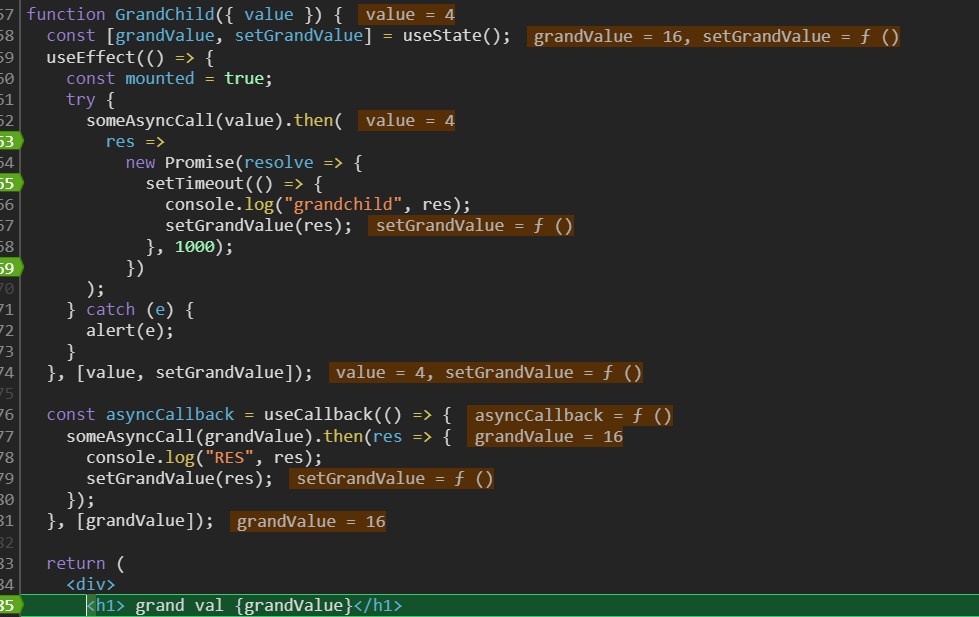Click the 'res =>' arrow parameter line
Screen dimensions: 979x617
coord(135,142)
